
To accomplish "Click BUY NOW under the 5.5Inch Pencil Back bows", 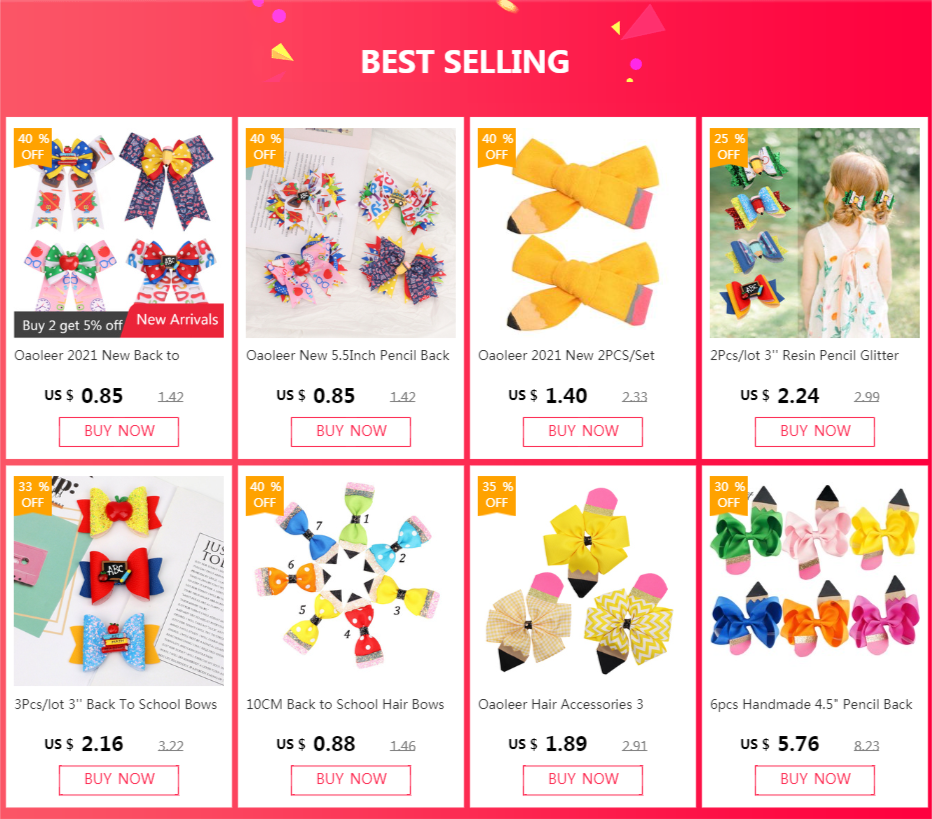I will (351, 431).
